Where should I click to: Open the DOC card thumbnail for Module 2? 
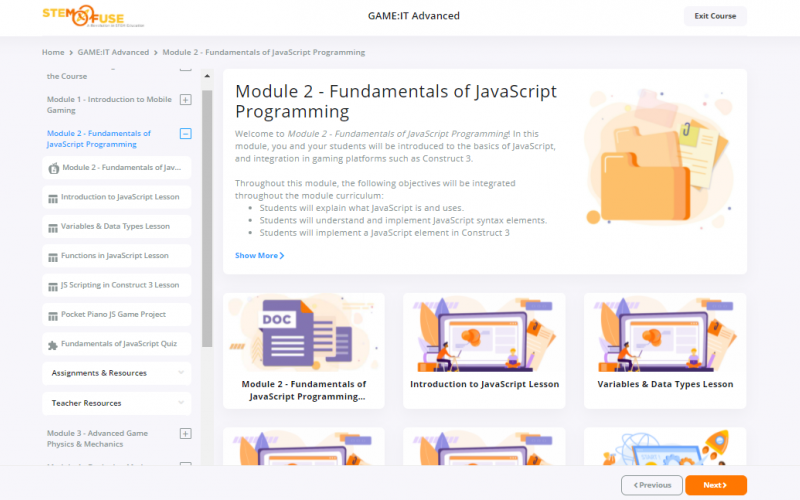click(304, 333)
